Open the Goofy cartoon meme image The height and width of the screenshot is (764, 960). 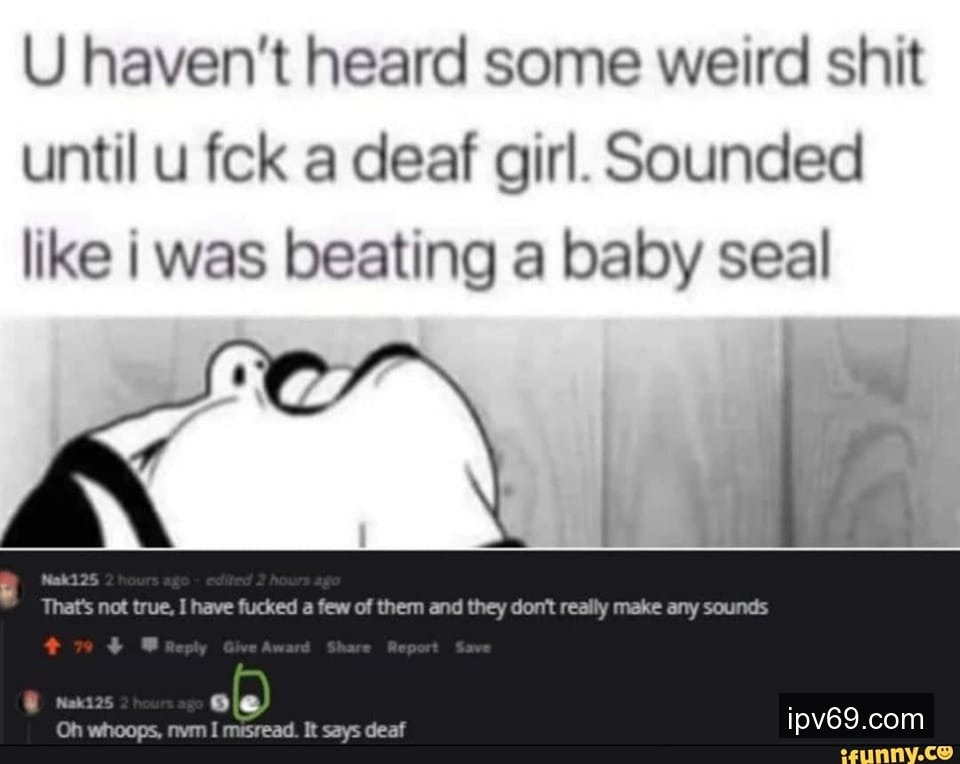[x=480, y=432]
